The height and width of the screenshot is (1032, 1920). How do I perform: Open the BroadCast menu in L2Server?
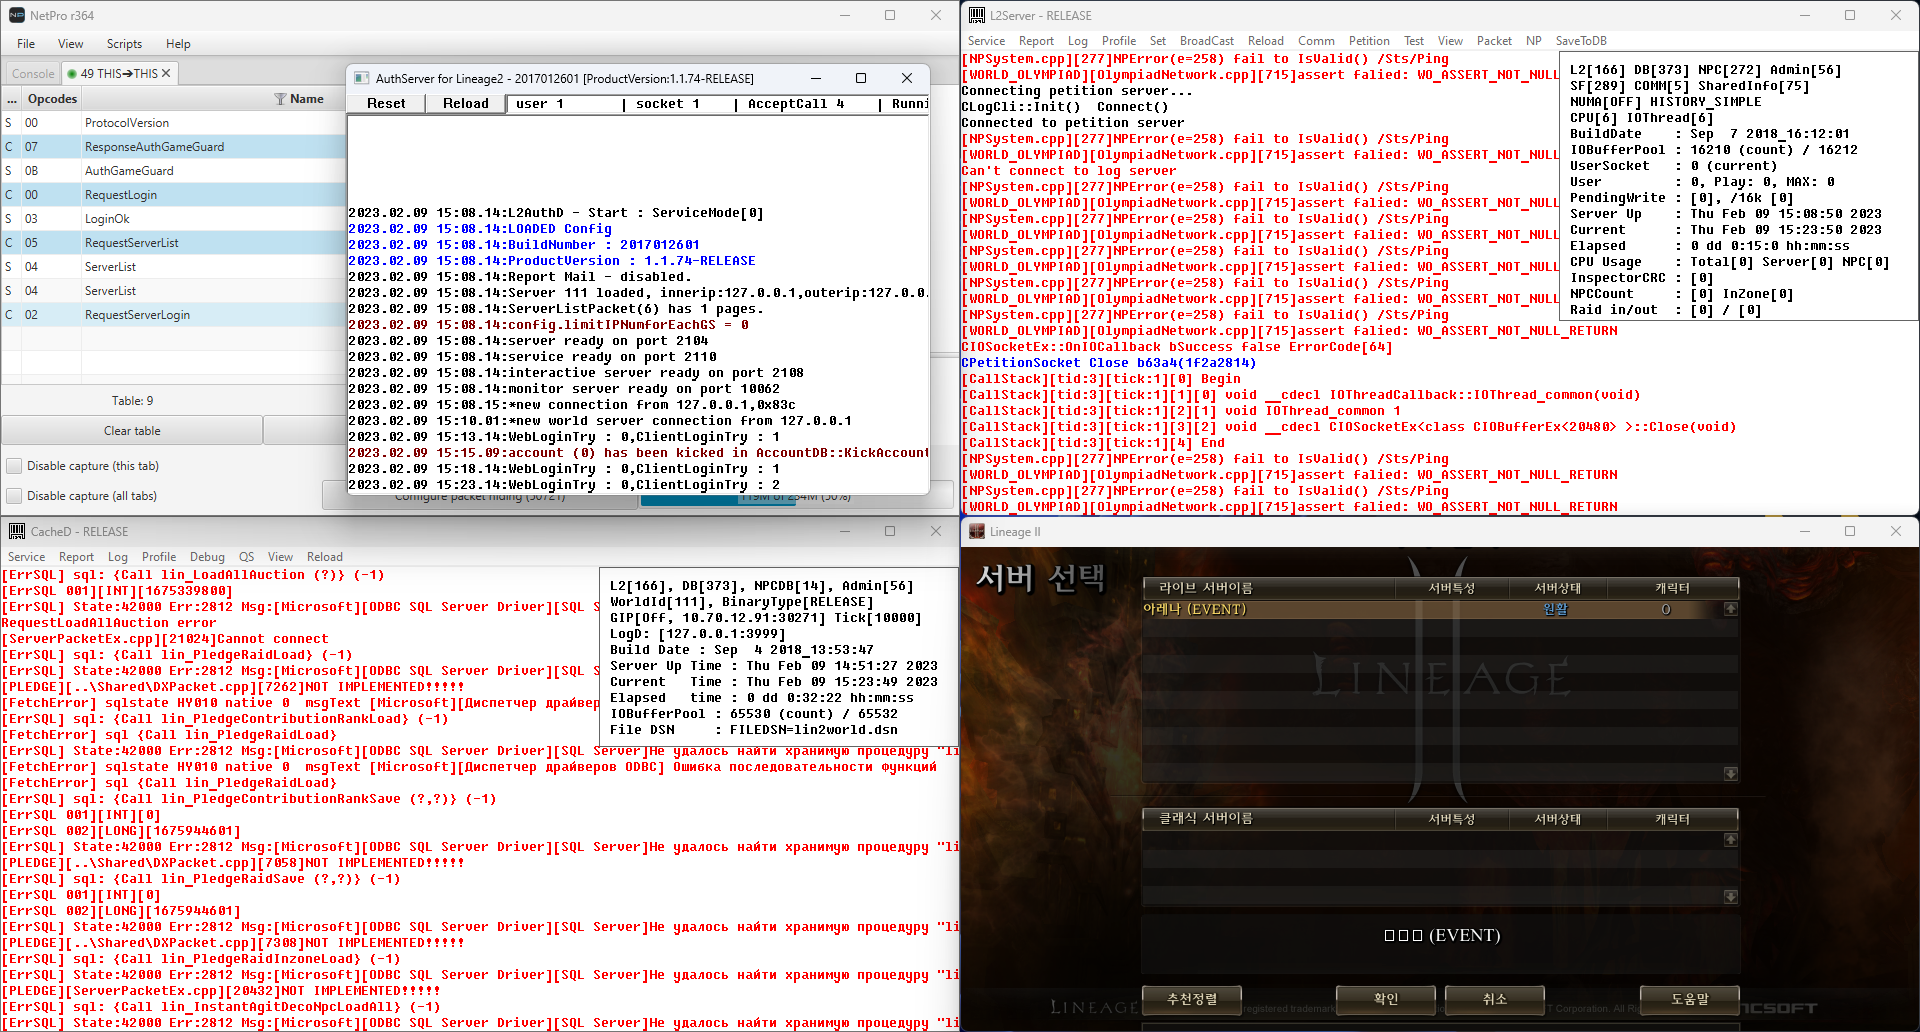pos(1207,41)
